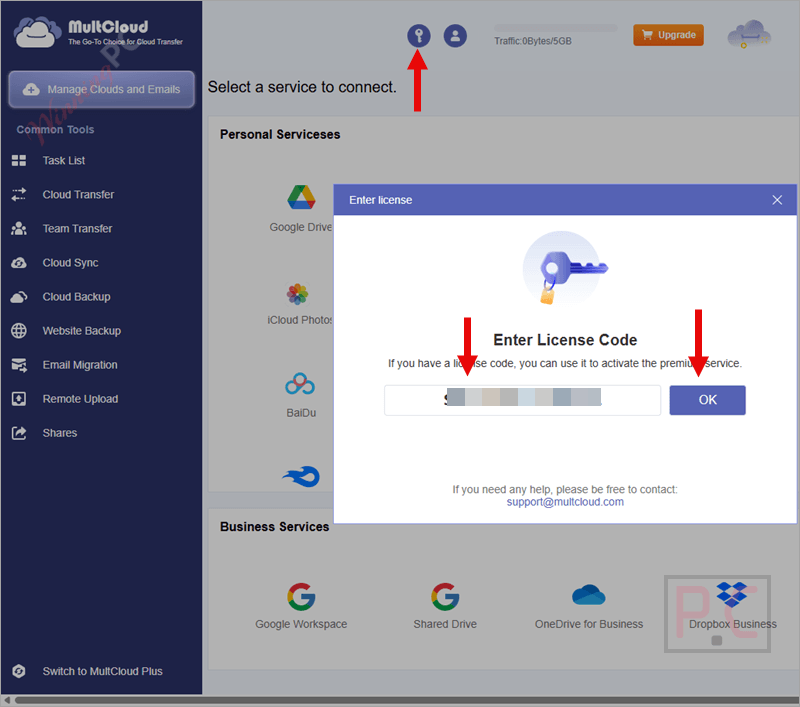Image resolution: width=800 pixels, height=707 pixels.
Task: Click the MultCloud Plus hexagon icon
Action: click(x=19, y=671)
